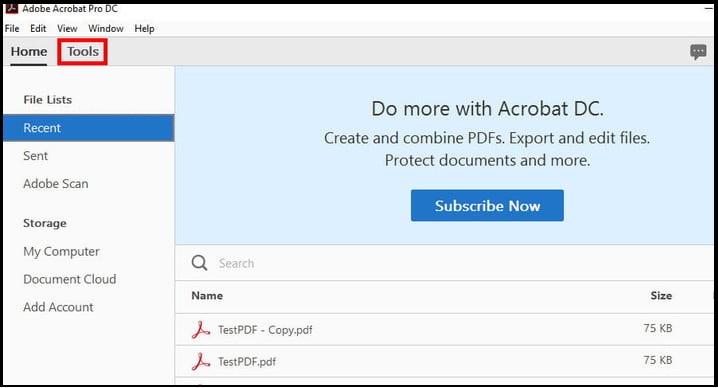Minimize the Acrobat window
The height and width of the screenshot is (388, 718).
tap(708, 9)
